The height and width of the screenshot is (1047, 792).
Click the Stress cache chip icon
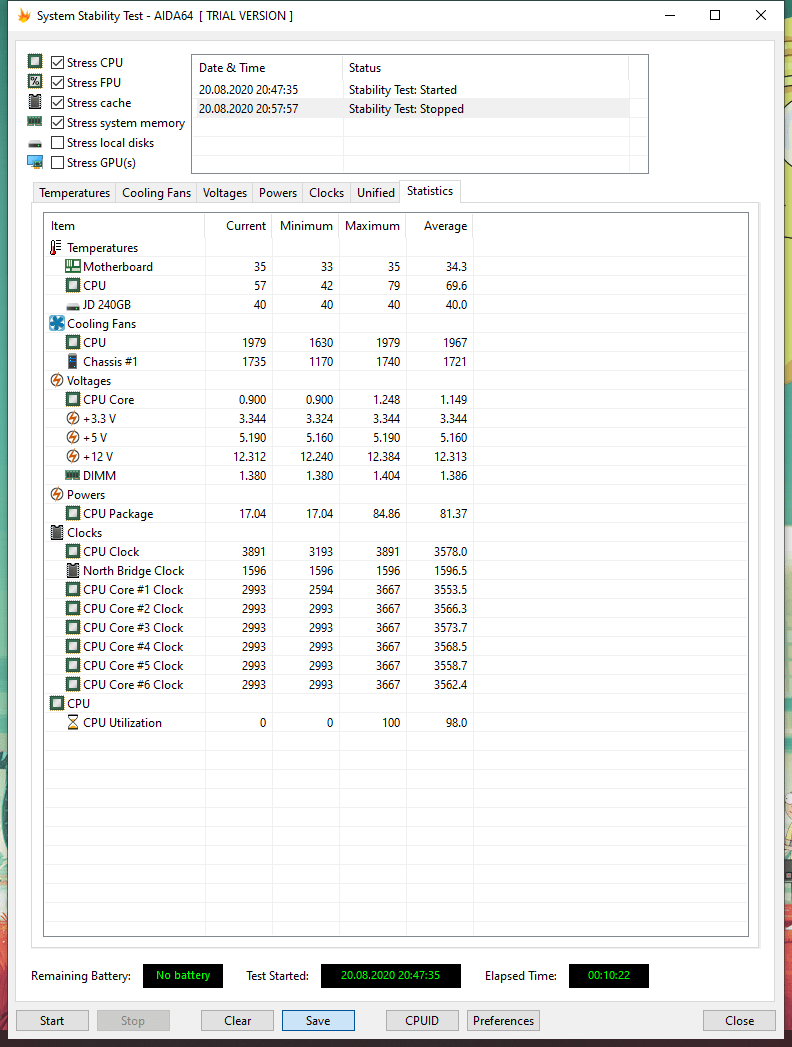tap(35, 101)
